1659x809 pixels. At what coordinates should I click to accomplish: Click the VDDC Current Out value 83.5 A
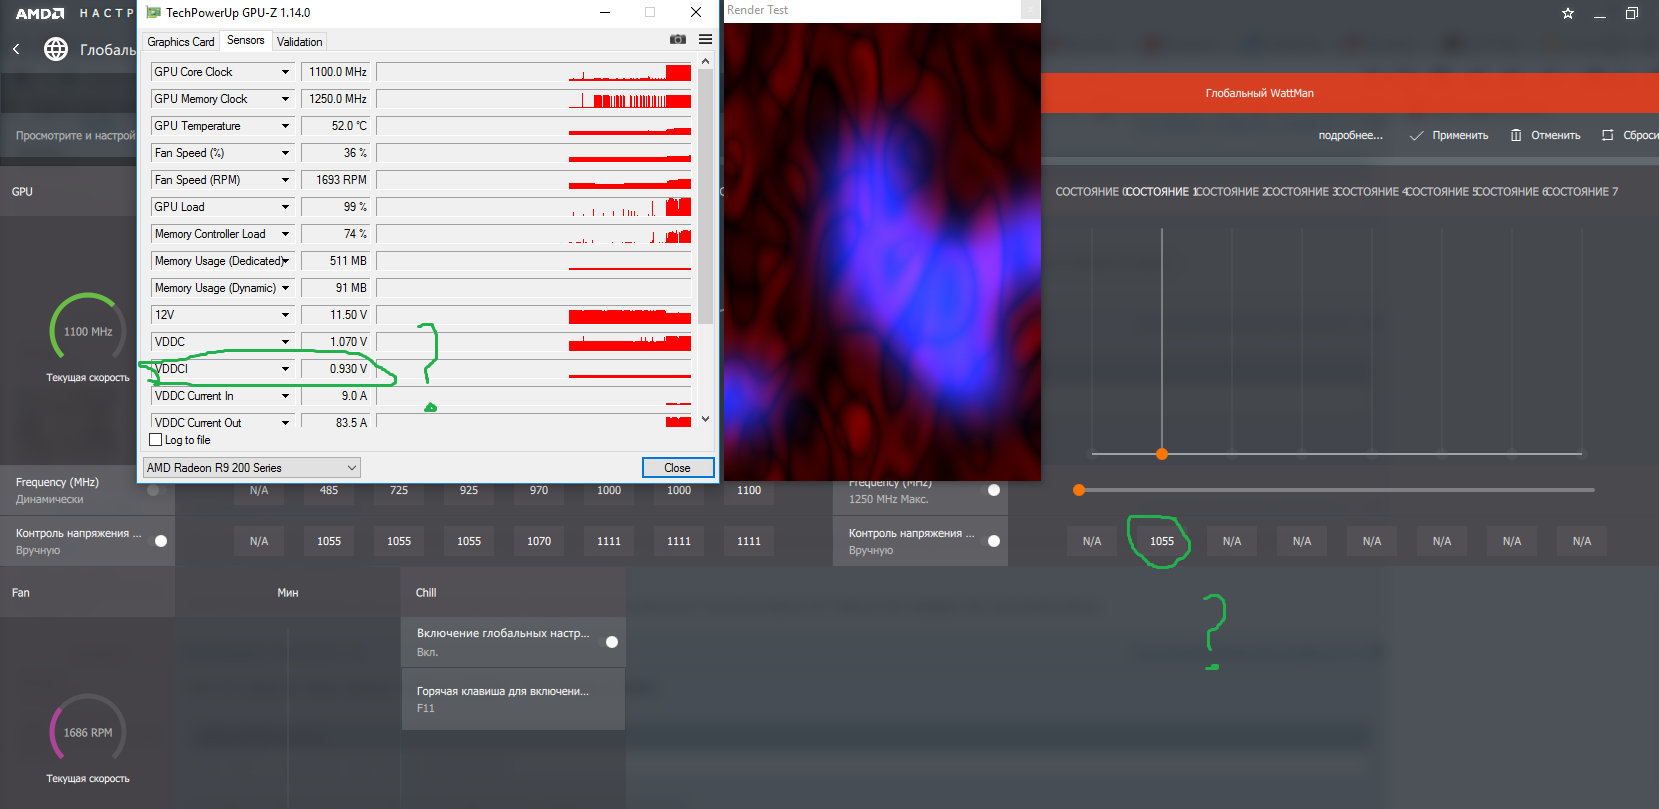(x=336, y=423)
